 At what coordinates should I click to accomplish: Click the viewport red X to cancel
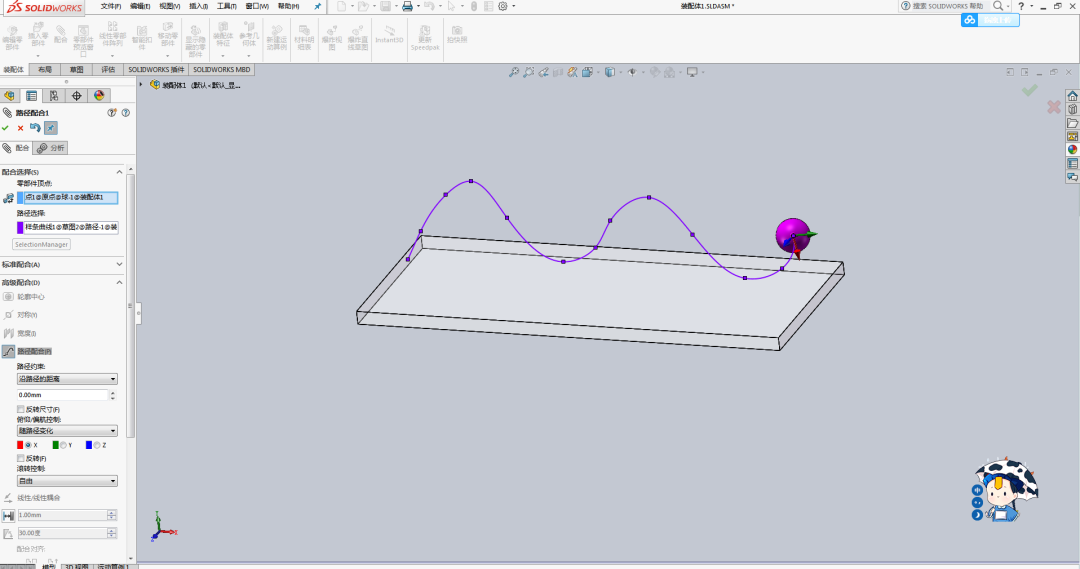point(1054,107)
